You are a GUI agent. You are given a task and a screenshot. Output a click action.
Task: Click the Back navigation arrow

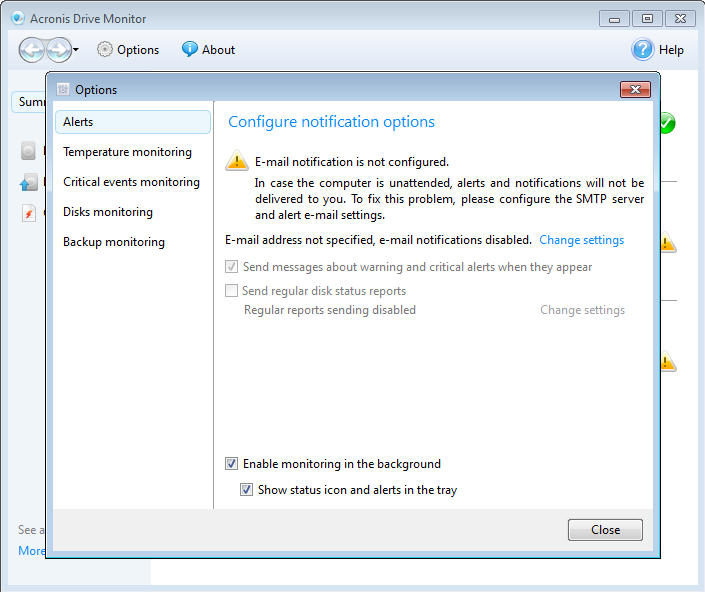31,50
